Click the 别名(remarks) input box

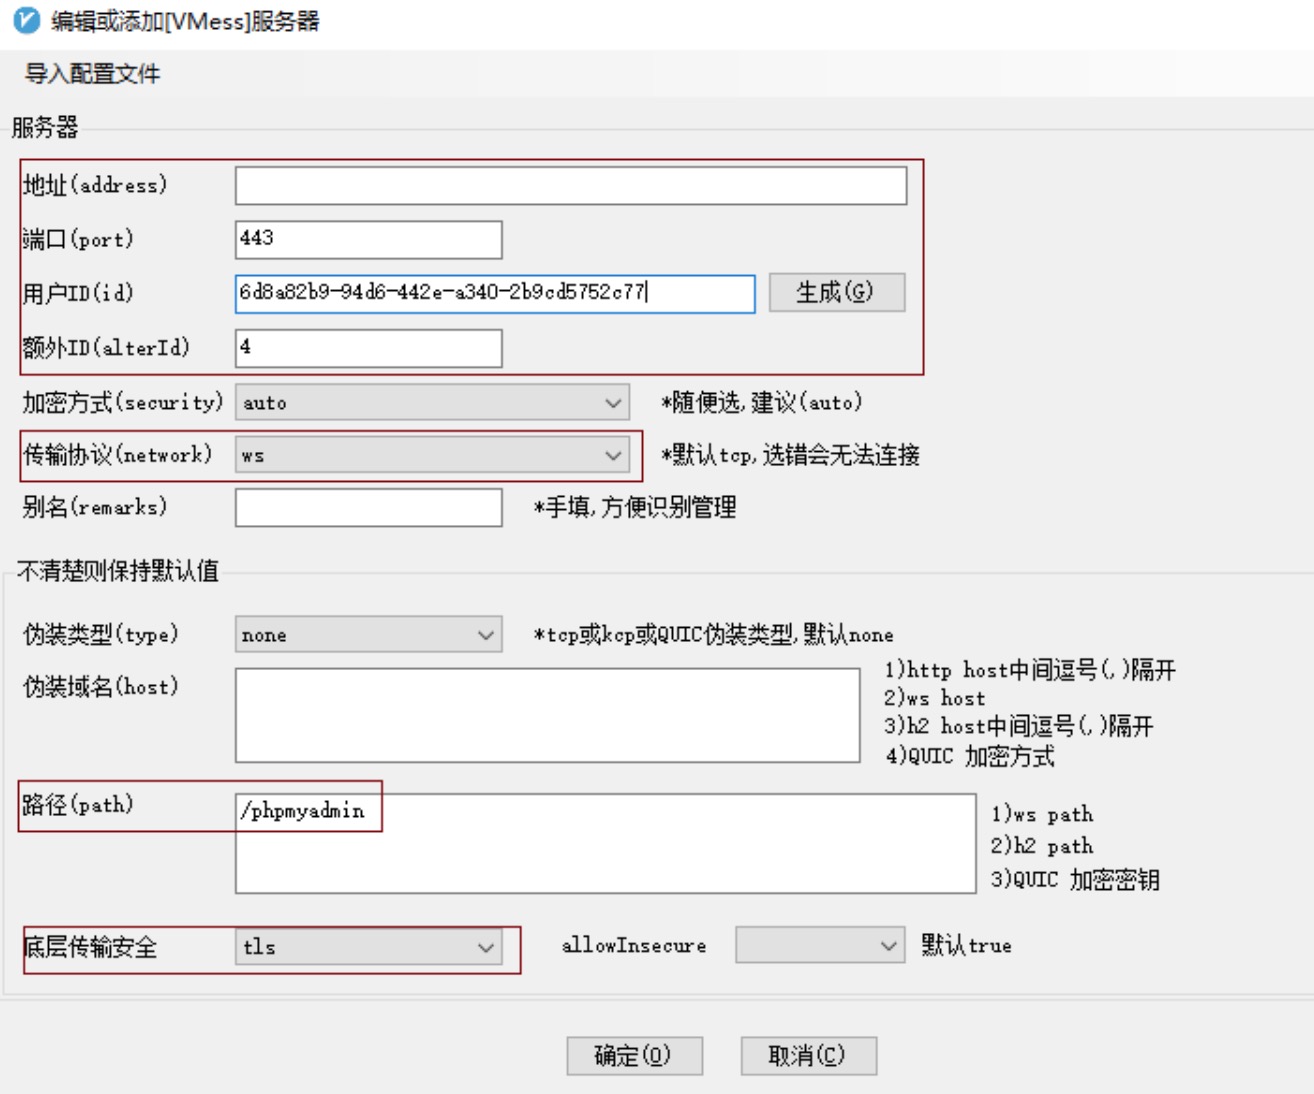tap(368, 508)
